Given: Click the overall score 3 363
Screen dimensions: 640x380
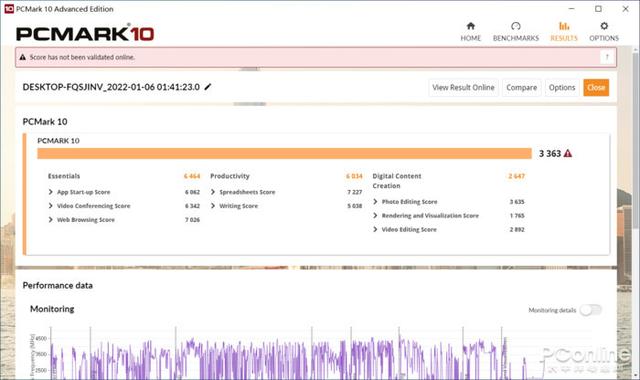Looking at the screenshot, I should point(550,153).
